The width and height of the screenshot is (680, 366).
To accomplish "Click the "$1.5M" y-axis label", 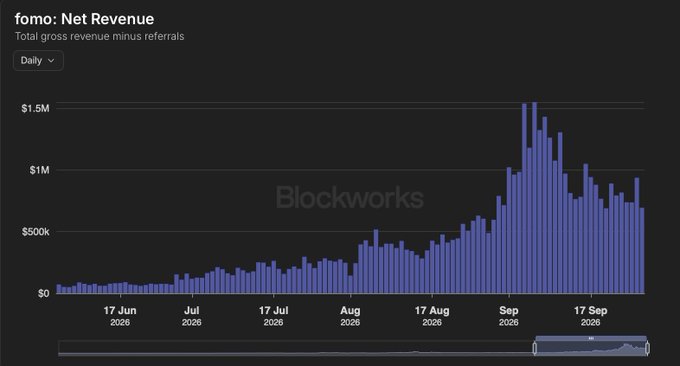I will (36, 108).
